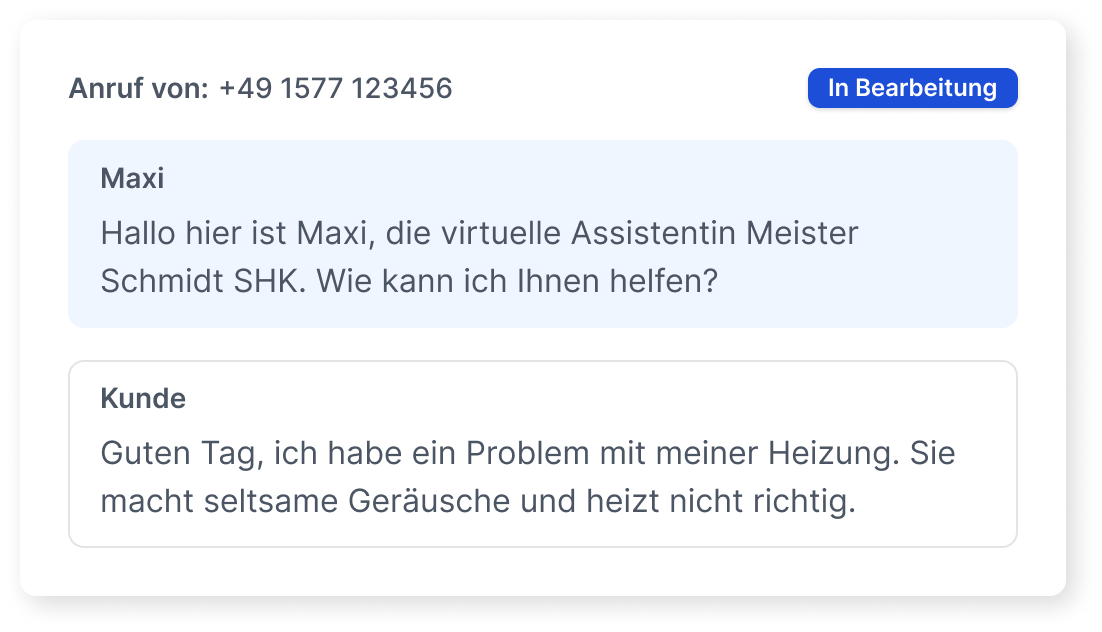This screenshot has height=632, width=1102.
Task: Click the sentence Wie kann ich Ihnen helfen
Action: coord(517,281)
